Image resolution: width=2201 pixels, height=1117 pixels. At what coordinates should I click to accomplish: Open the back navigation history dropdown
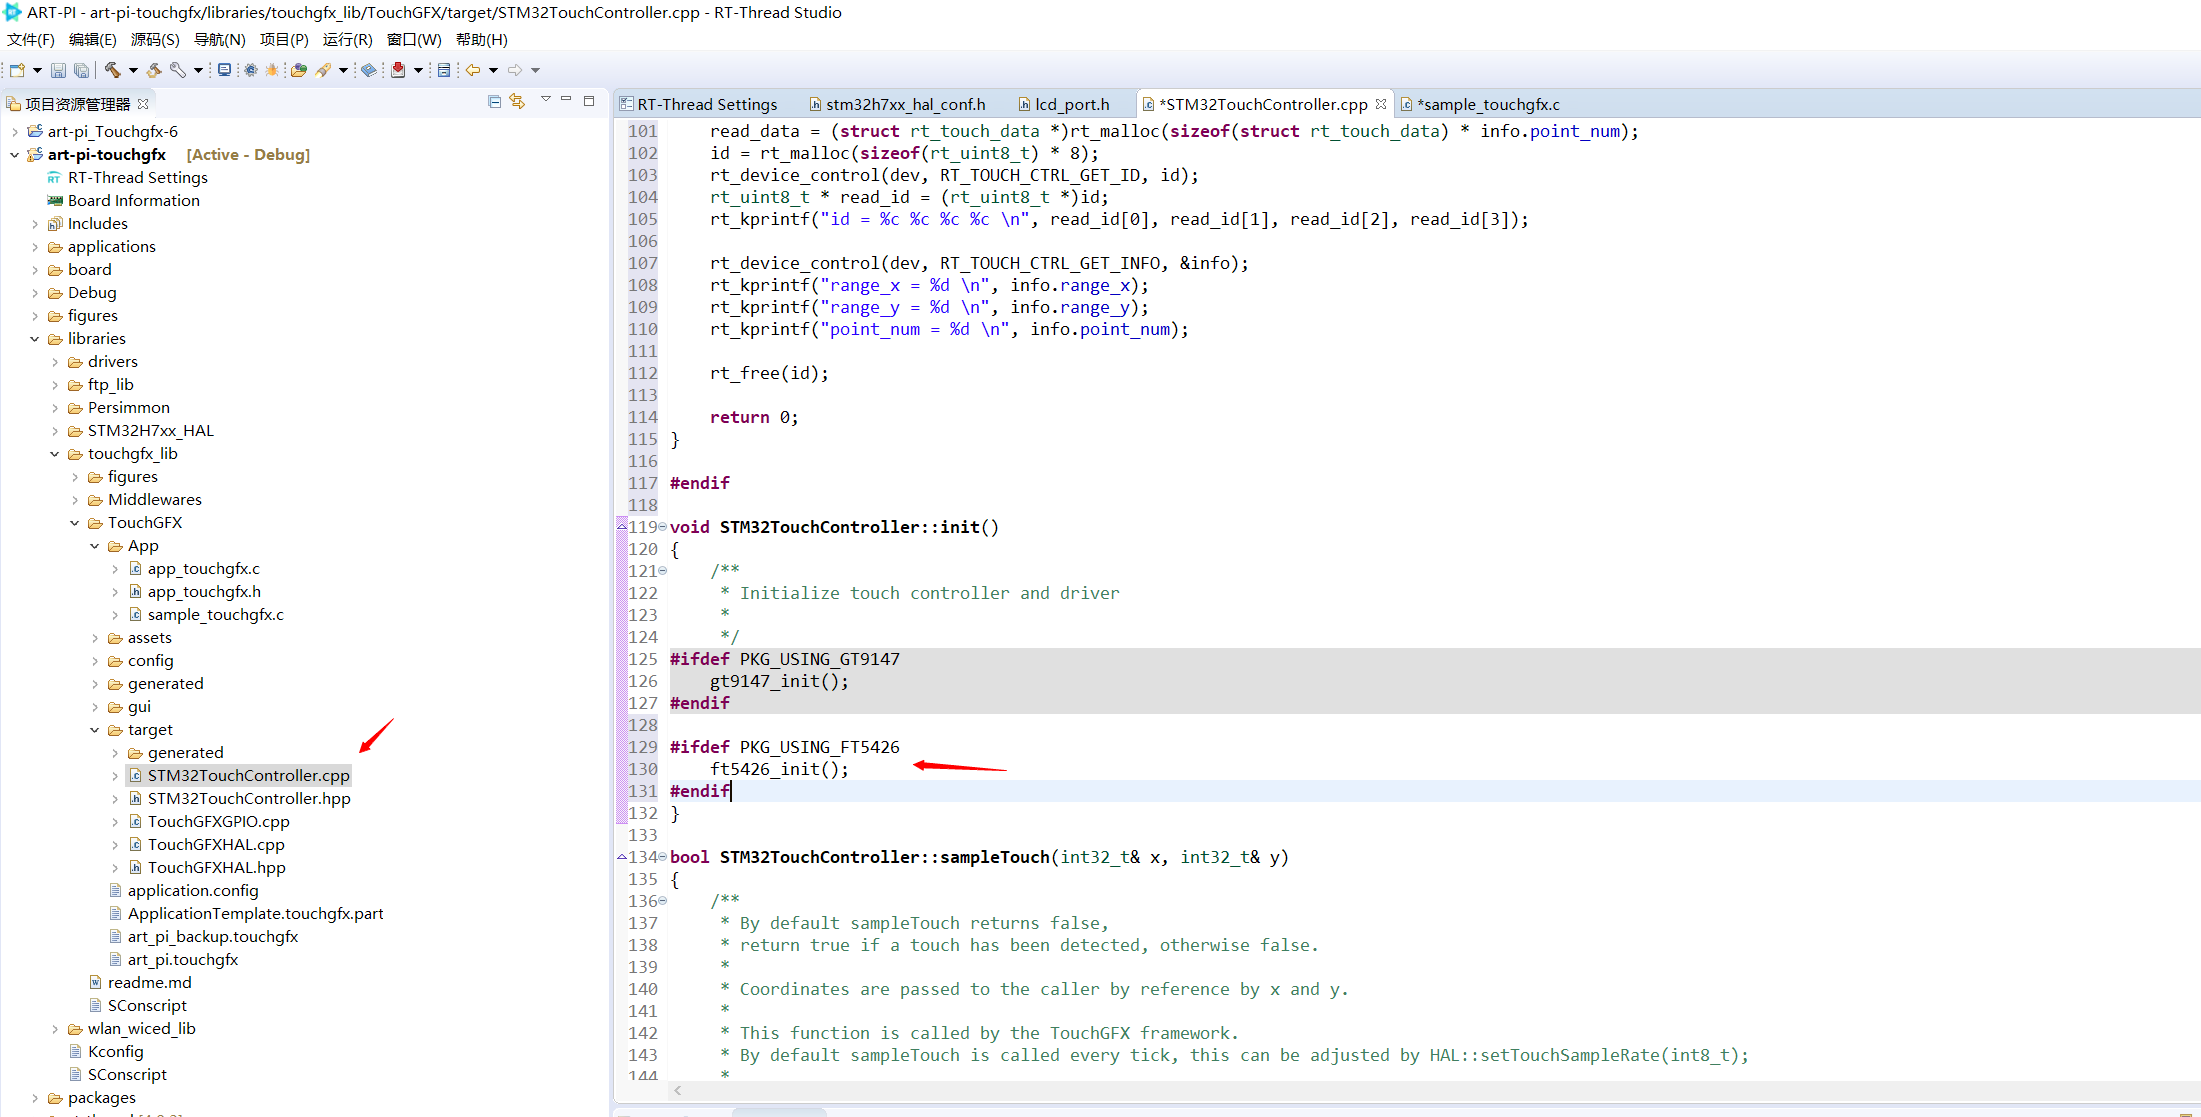493,70
